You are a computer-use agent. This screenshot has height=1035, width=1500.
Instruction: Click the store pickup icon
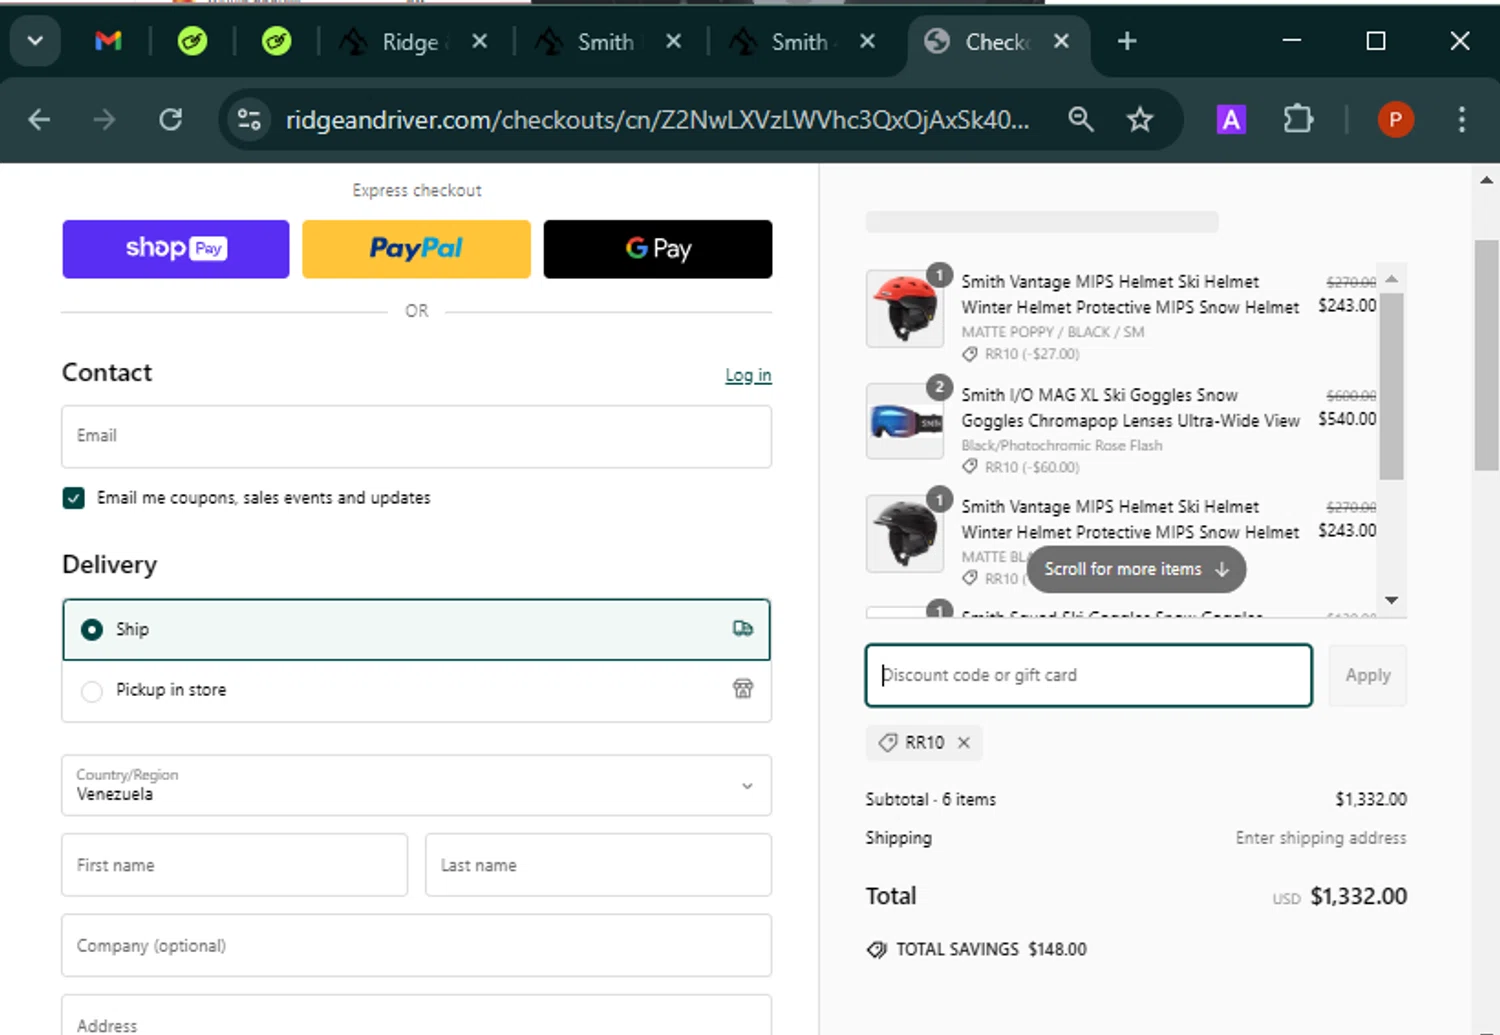742,689
